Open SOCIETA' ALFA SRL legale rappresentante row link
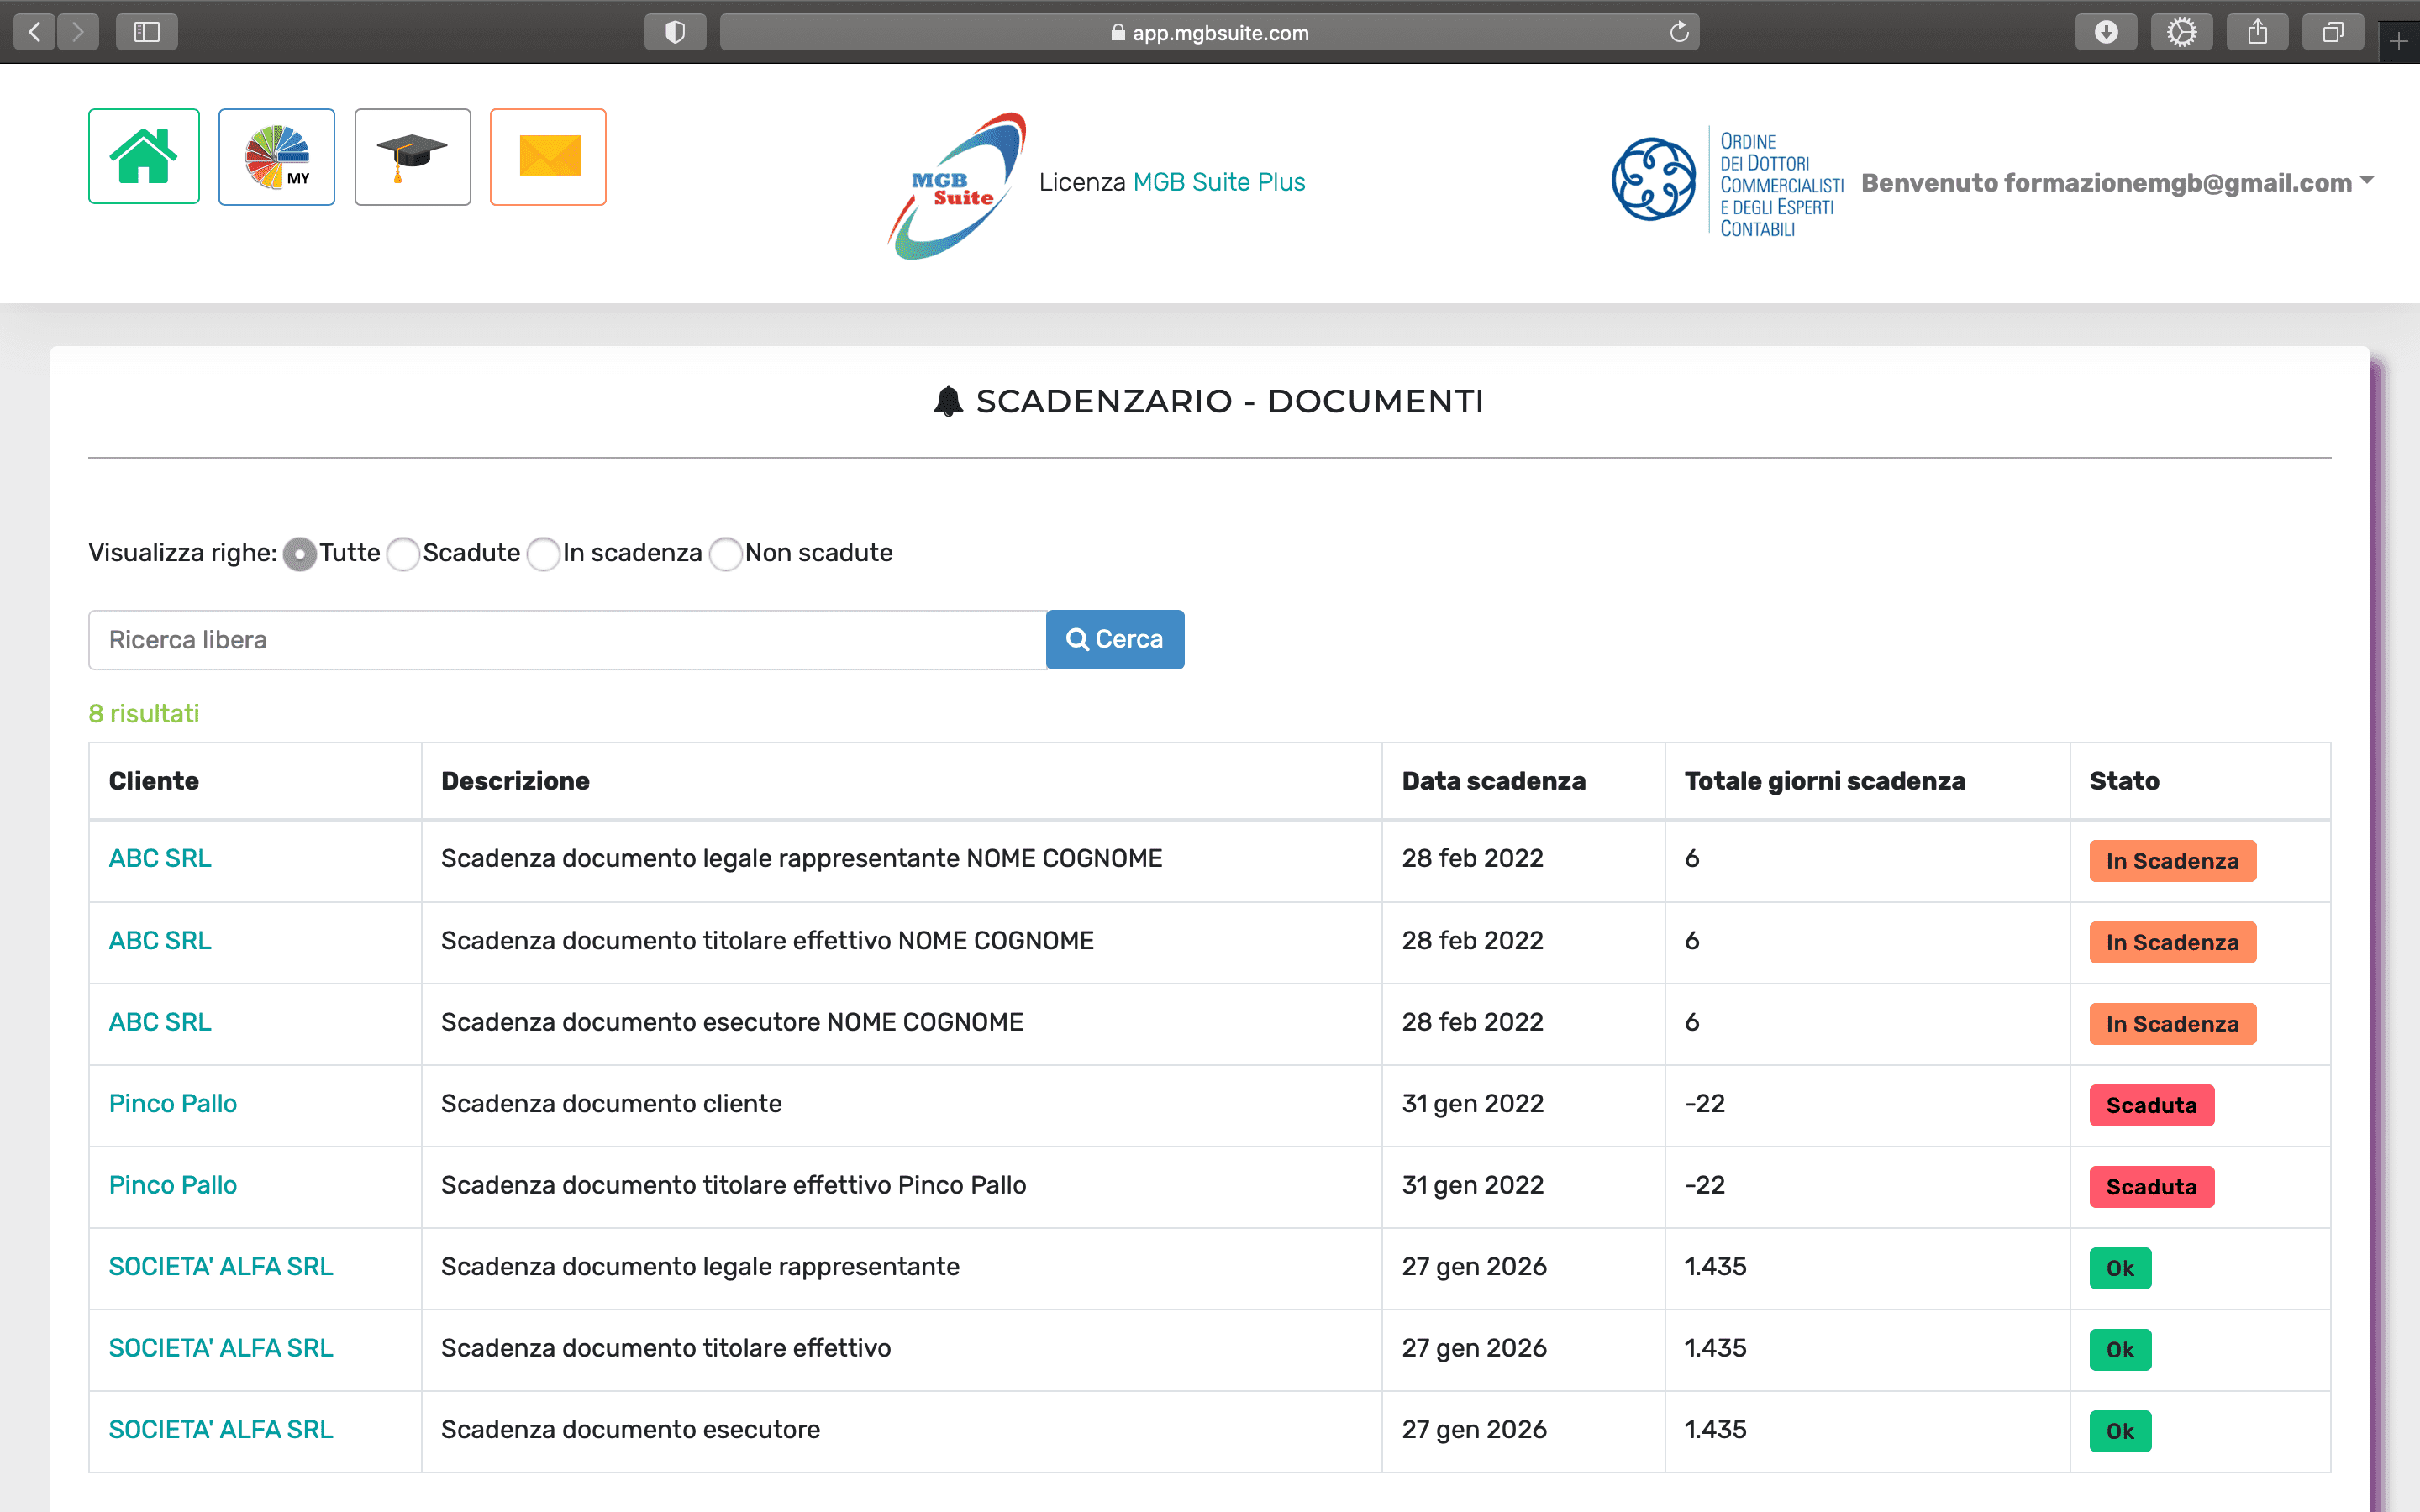The width and height of the screenshot is (2420, 1512). point(220,1267)
